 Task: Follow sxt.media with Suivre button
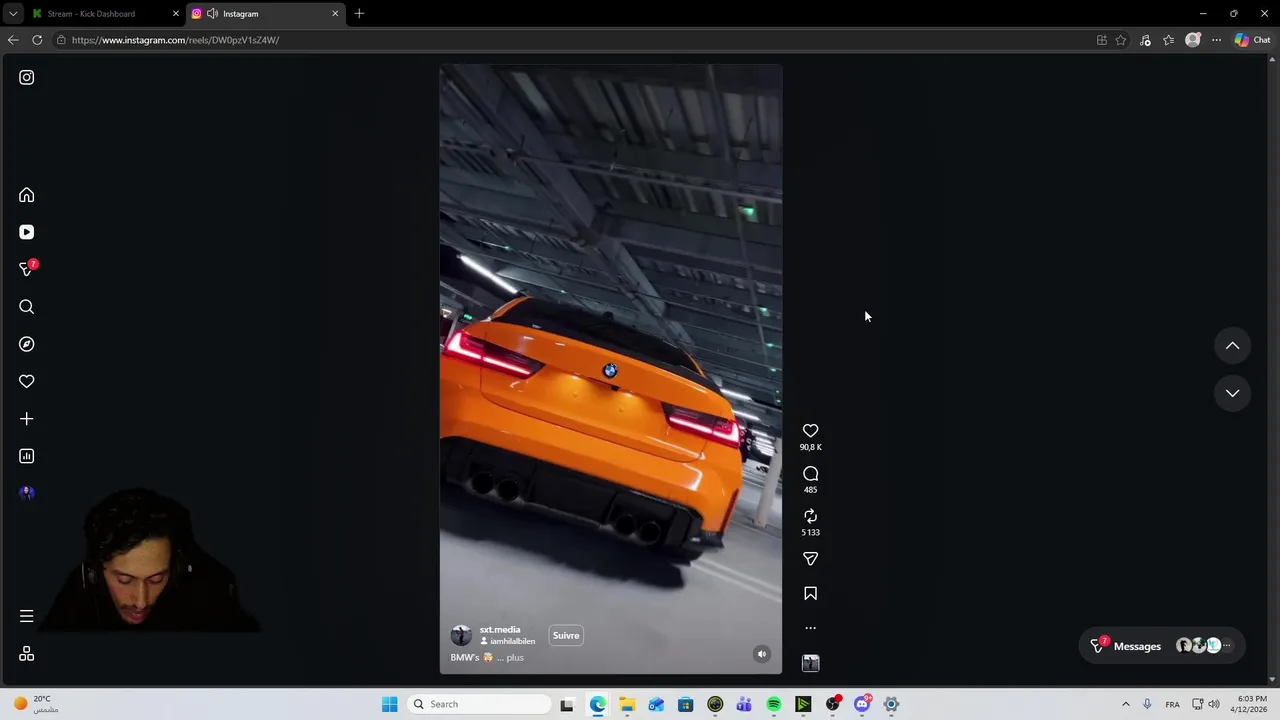[566, 636]
